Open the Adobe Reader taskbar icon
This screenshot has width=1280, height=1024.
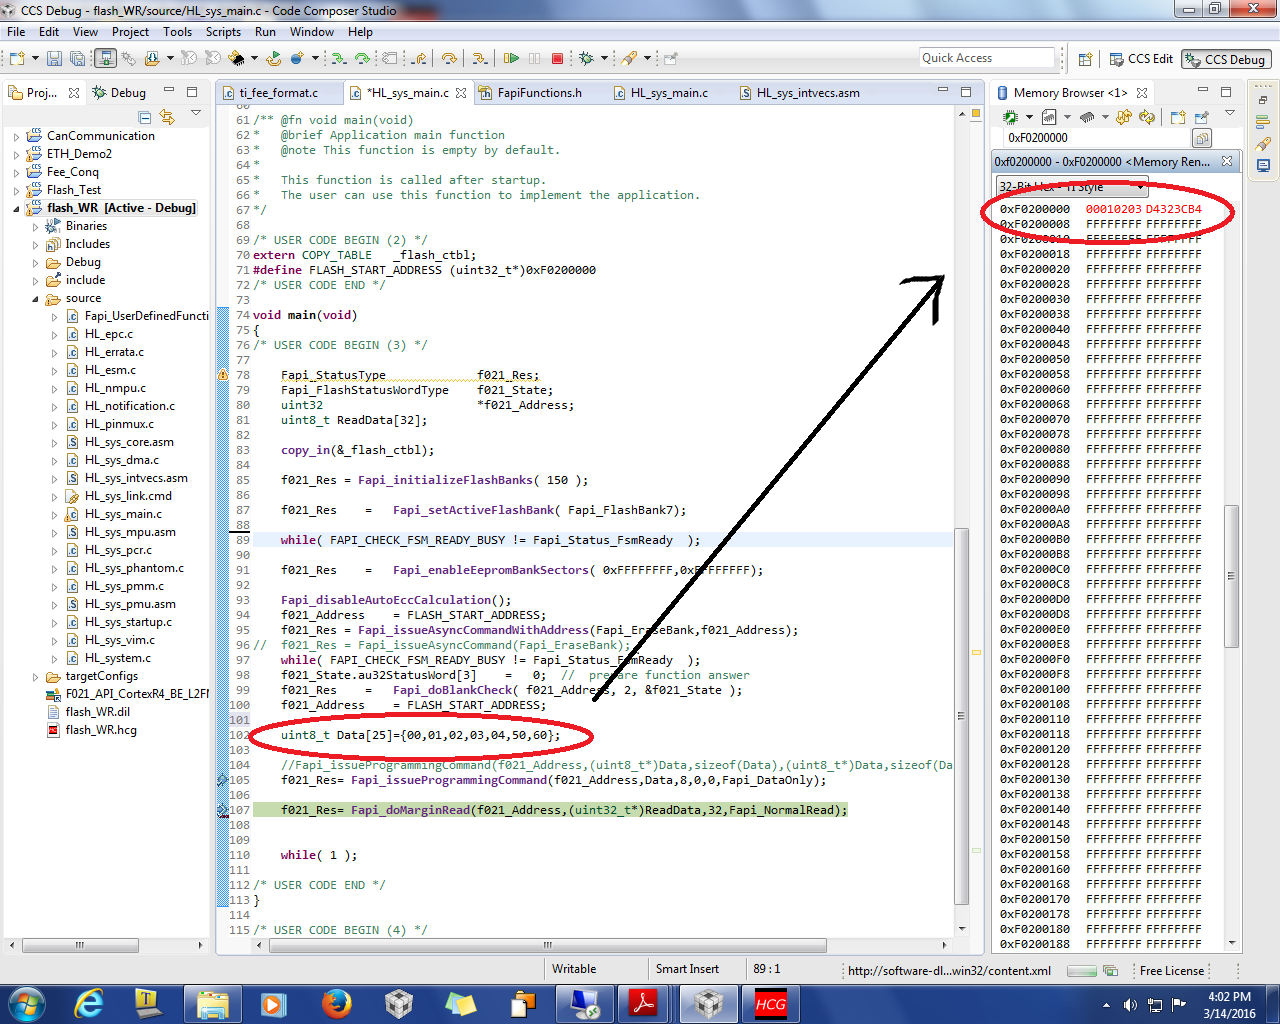[x=644, y=1003]
